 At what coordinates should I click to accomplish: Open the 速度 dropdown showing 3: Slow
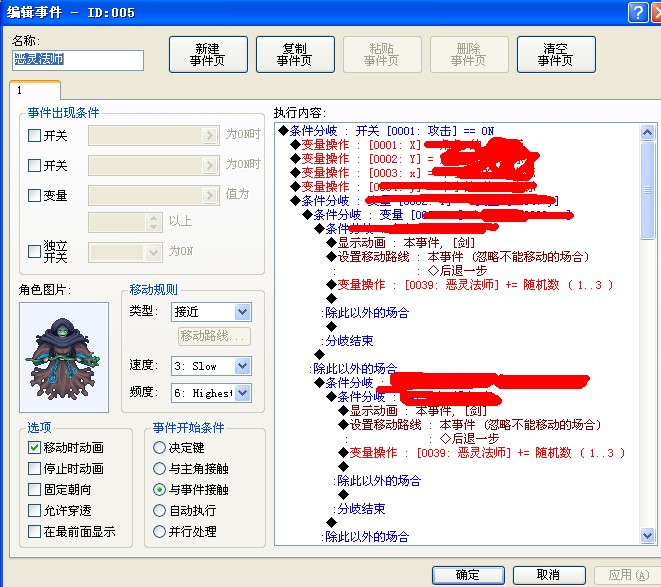click(x=211, y=366)
